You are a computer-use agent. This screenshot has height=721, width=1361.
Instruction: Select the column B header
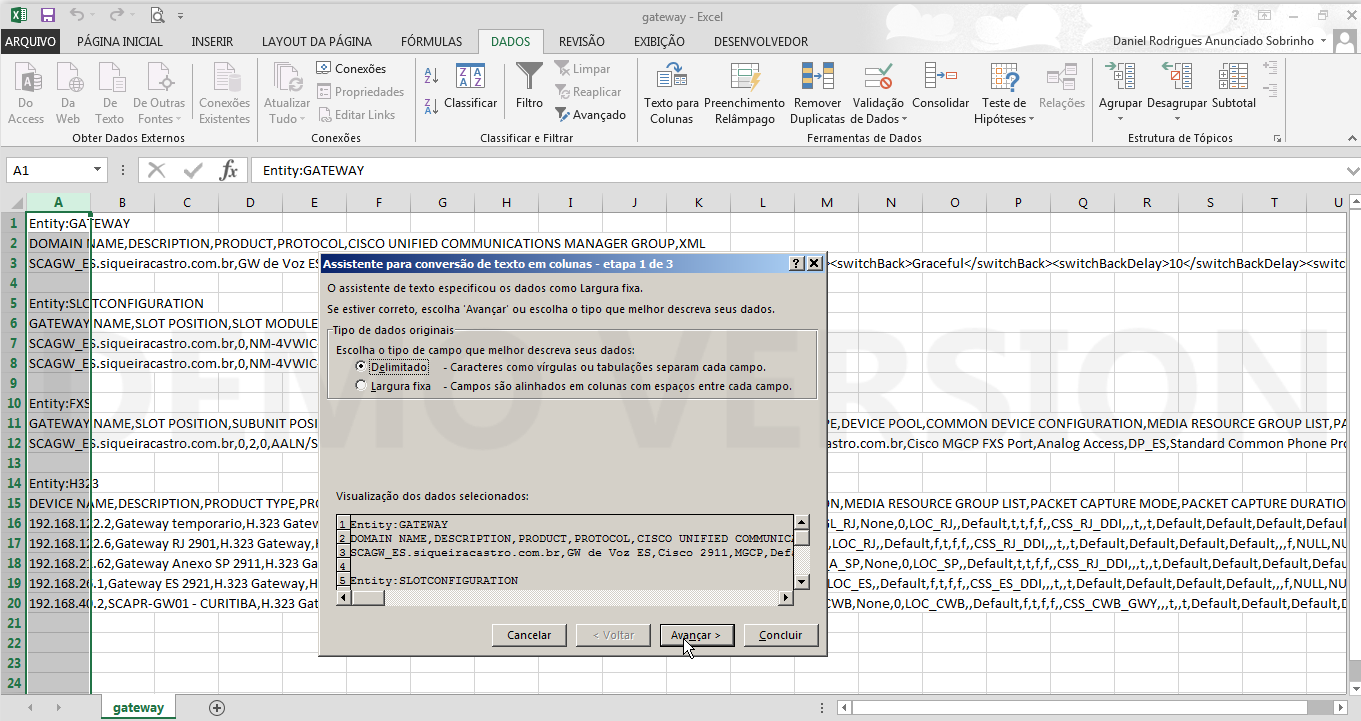tap(122, 203)
